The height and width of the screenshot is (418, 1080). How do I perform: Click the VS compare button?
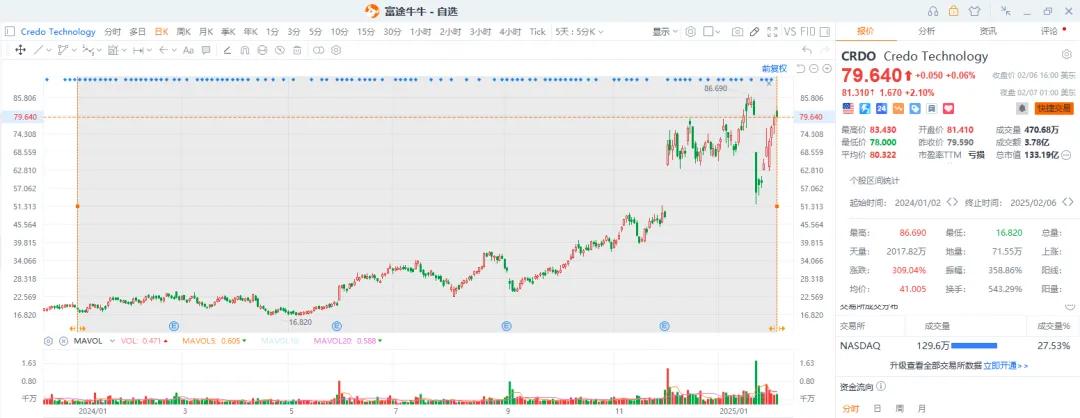pyautogui.click(x=790, y=32)
